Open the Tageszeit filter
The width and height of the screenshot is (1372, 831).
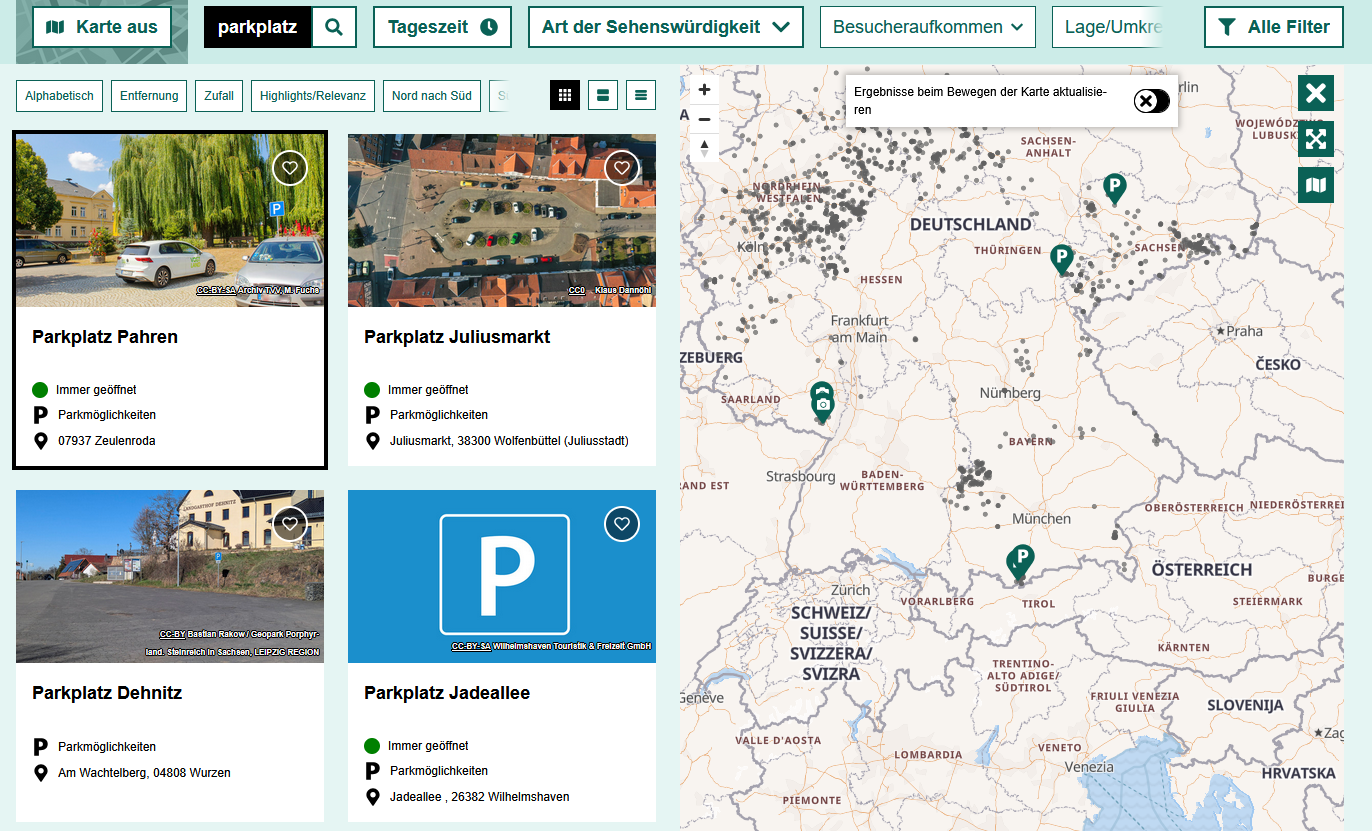click(x=442, y=27)
